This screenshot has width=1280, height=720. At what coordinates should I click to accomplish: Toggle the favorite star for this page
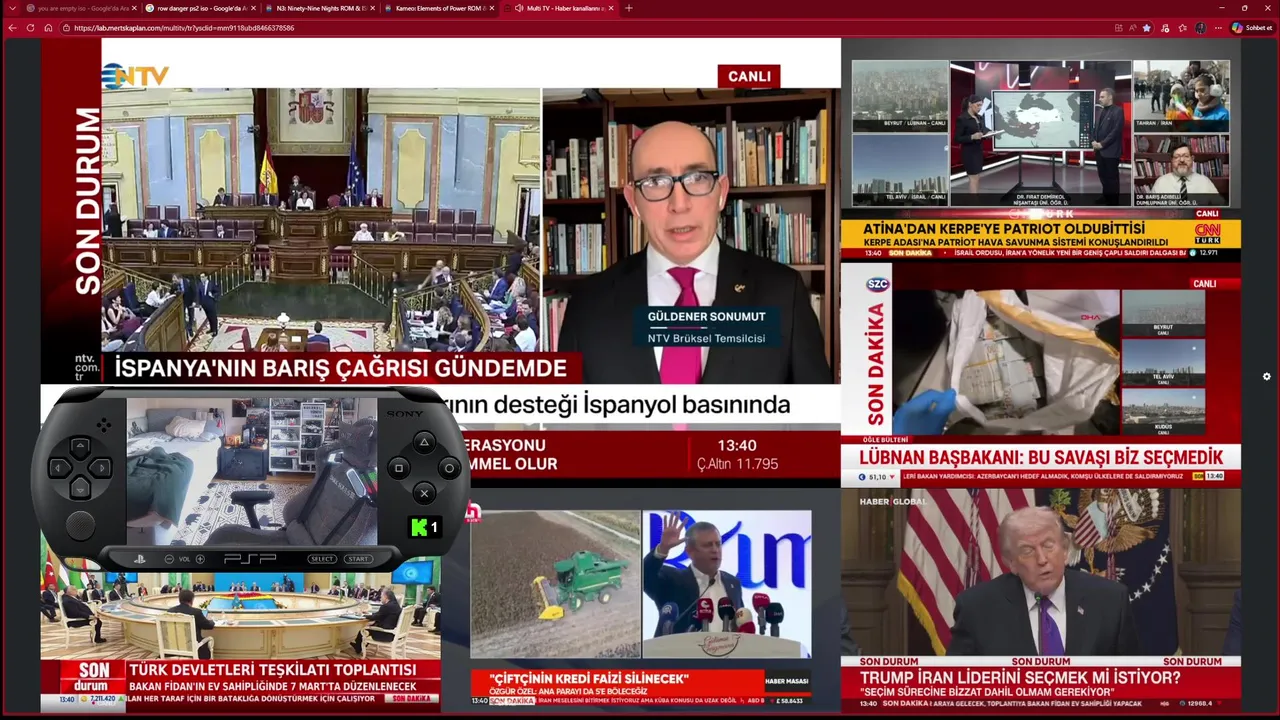click(1146, 28)
